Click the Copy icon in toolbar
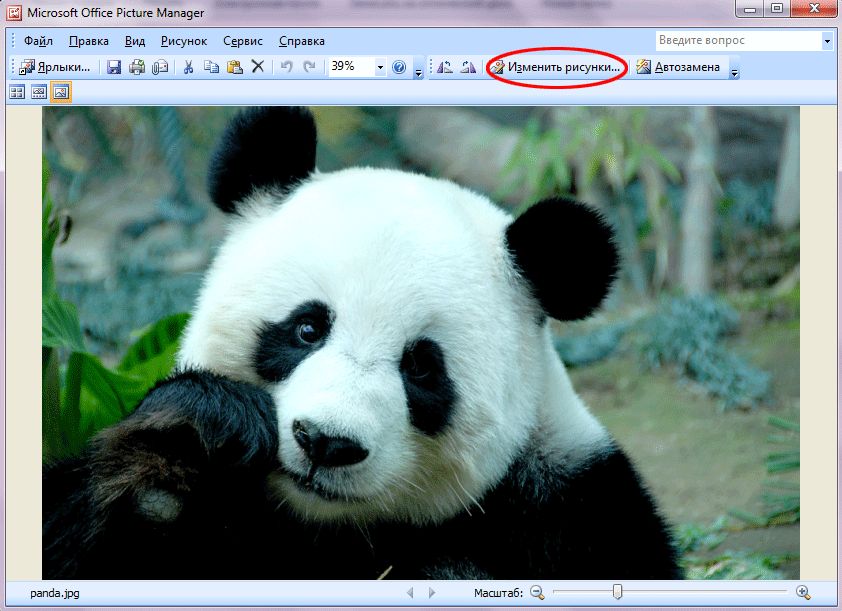 click(211, 67)
